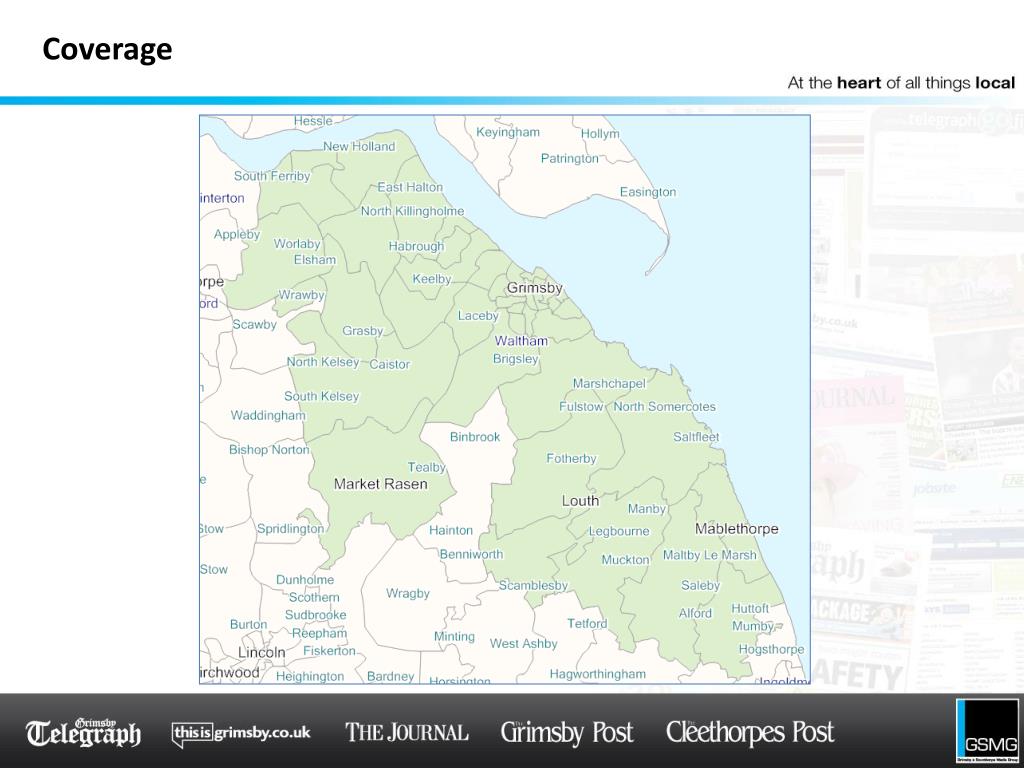Screen dimensions: 1024x768
Task: Click the Brigsley map label
Action: [516, 359]
